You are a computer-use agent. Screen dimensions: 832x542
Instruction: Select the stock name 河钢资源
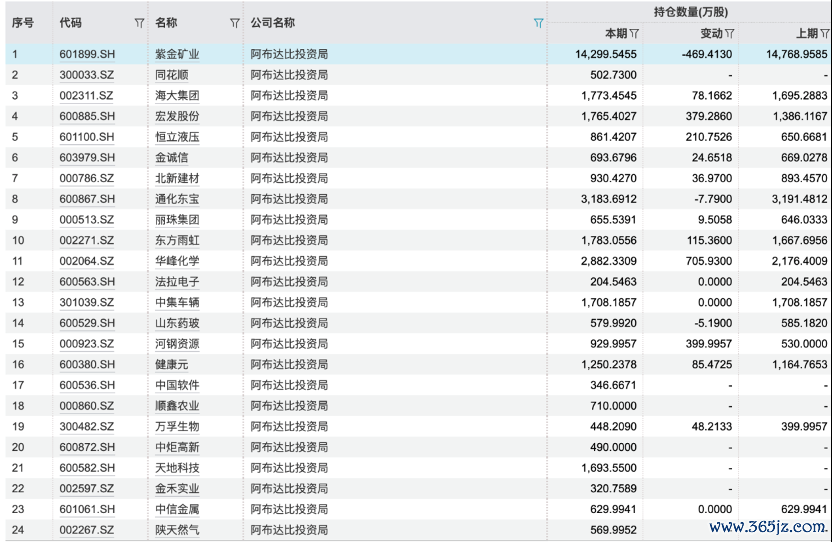click(x=177, y=344)
